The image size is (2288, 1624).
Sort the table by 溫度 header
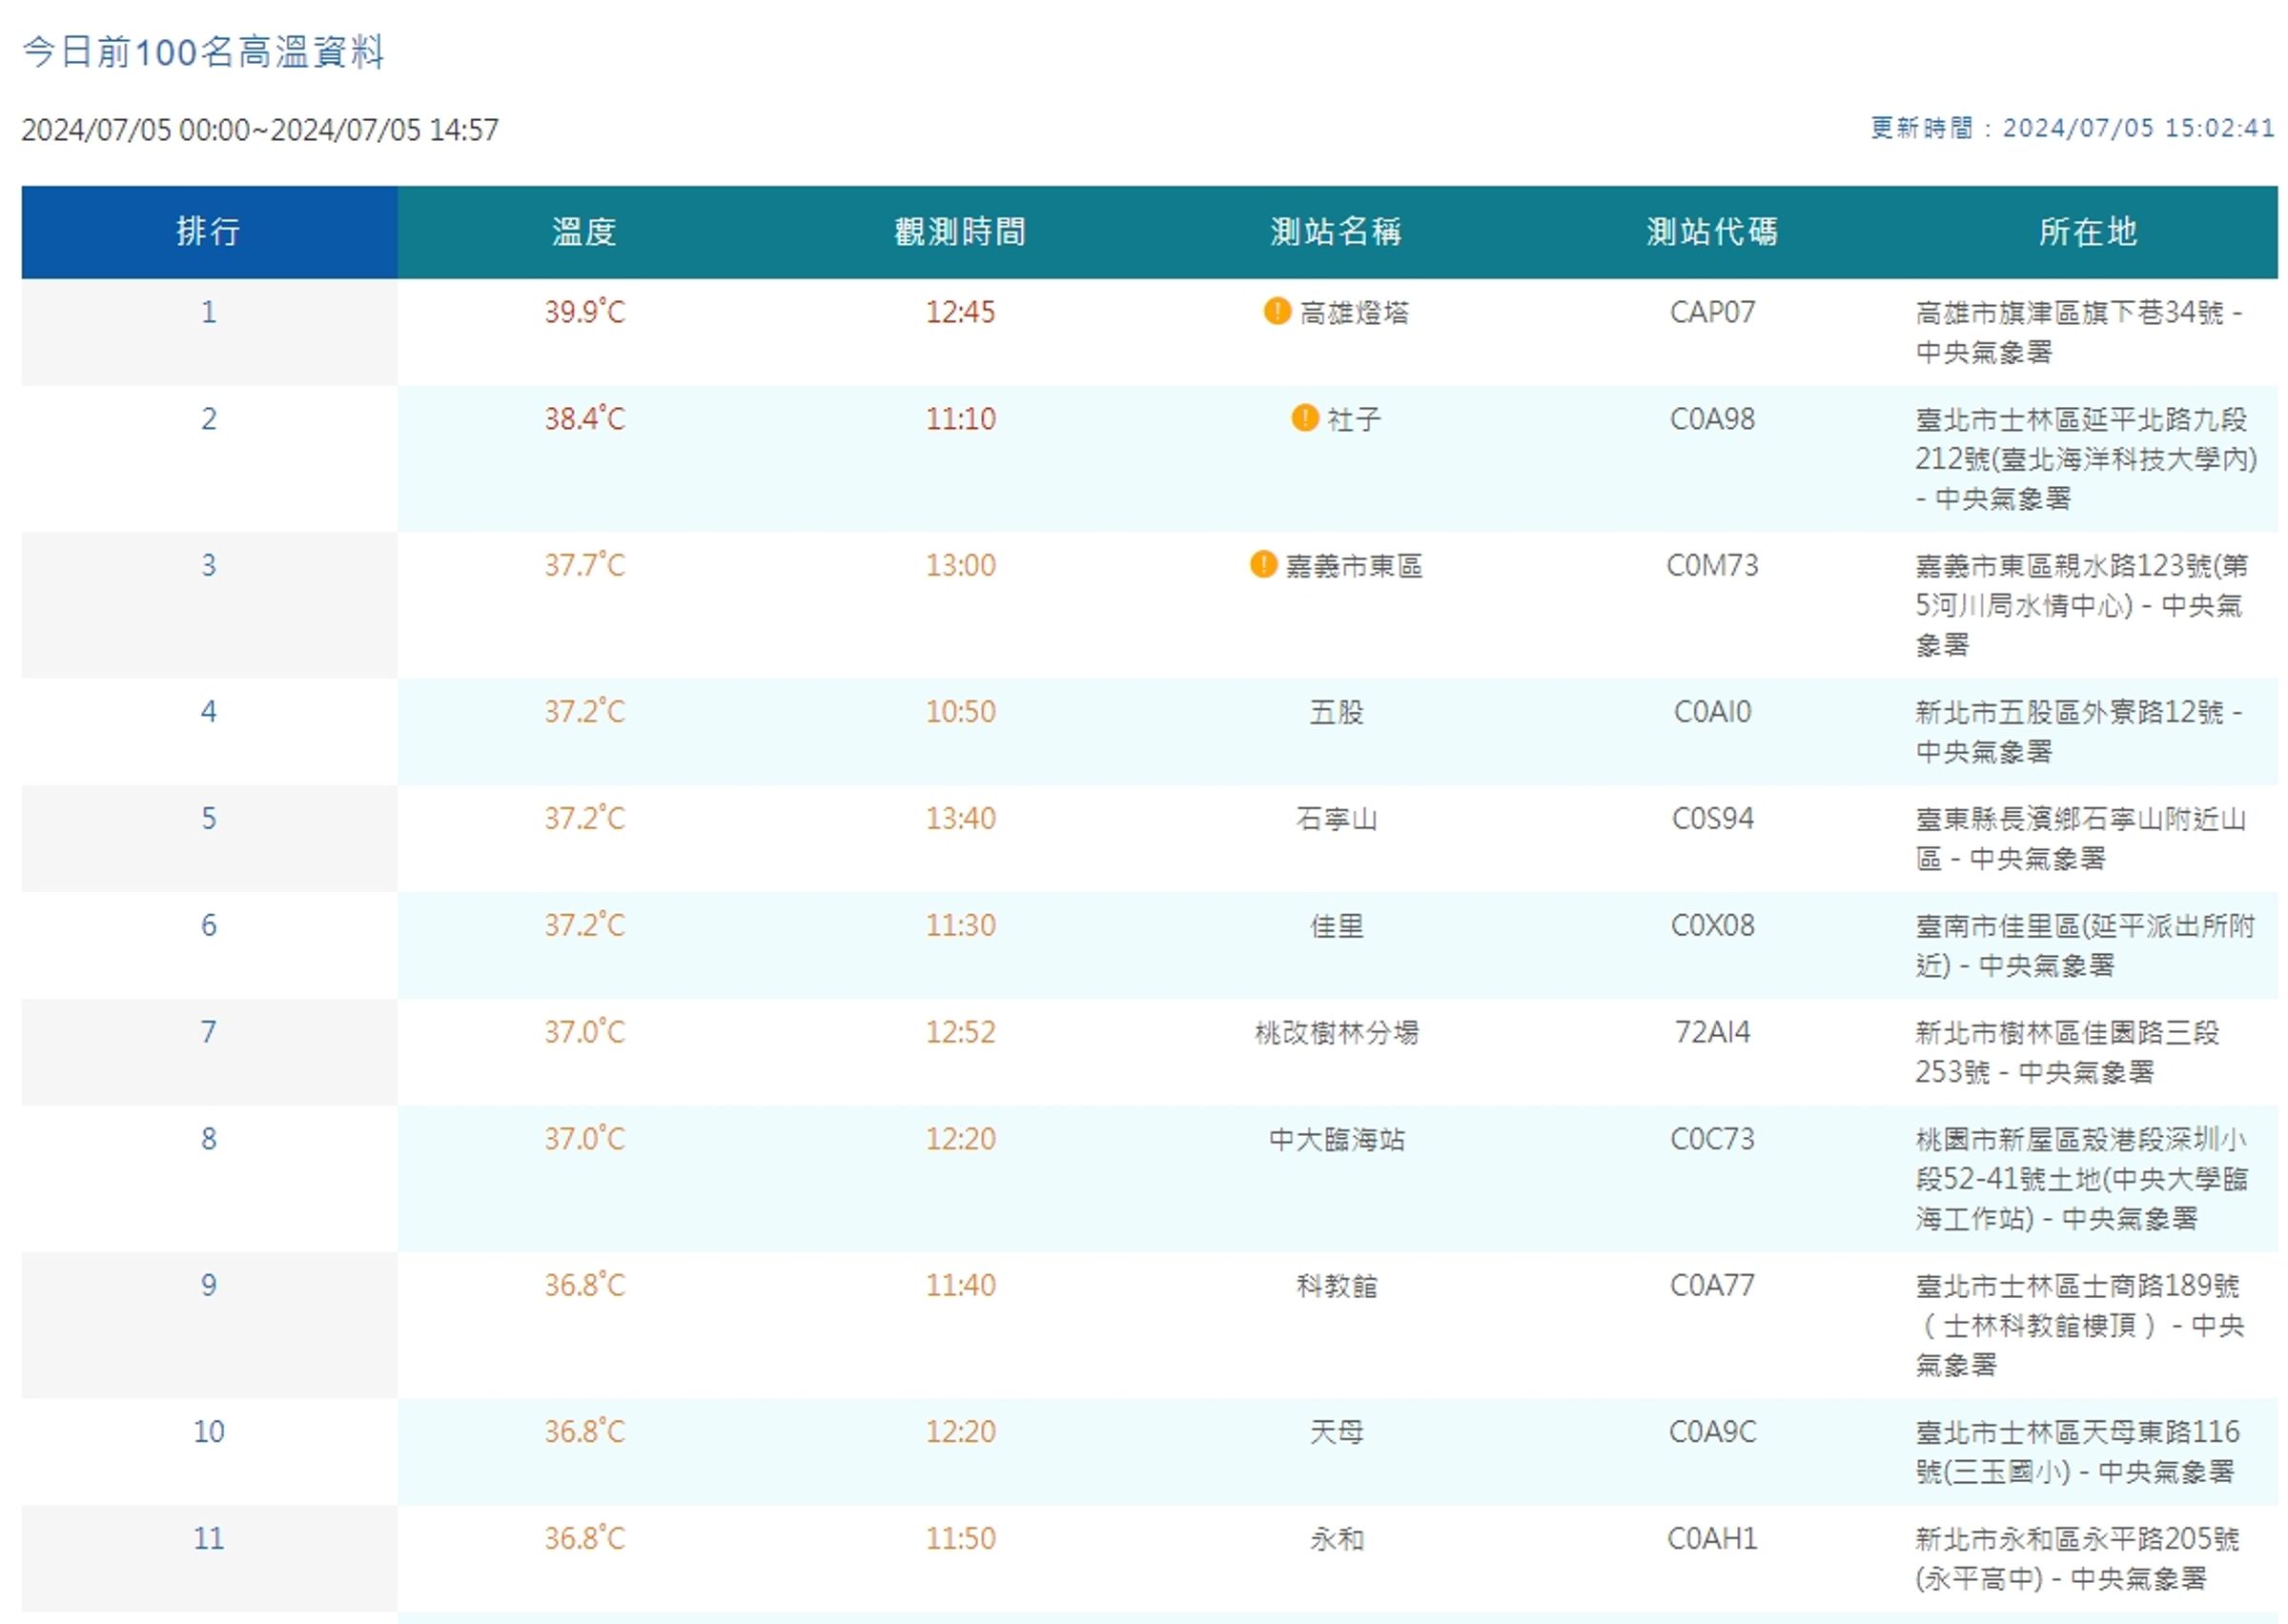tap(584, 231)
